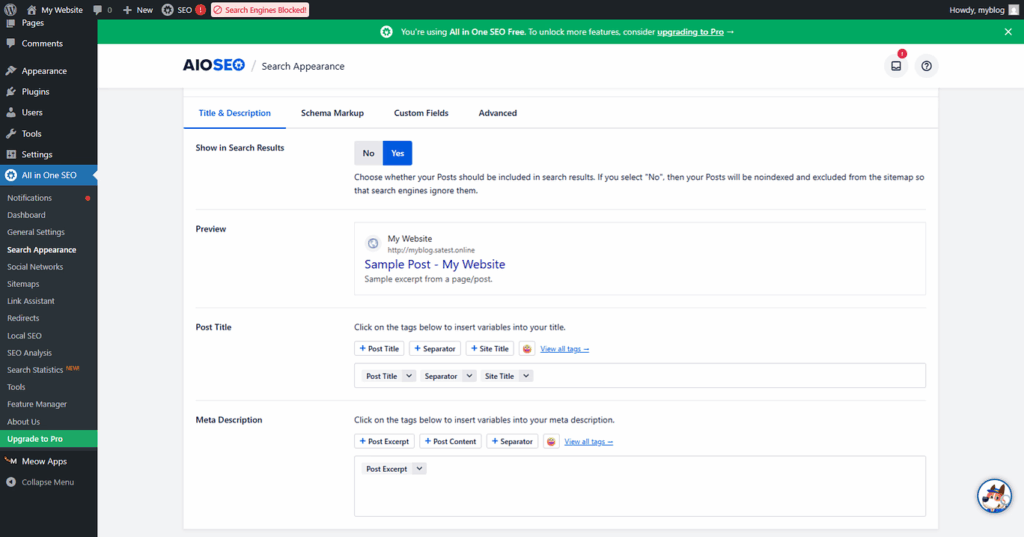Click View all tags under Post Title
This screenshot has height=537, width=1024.
click(564, 349)
